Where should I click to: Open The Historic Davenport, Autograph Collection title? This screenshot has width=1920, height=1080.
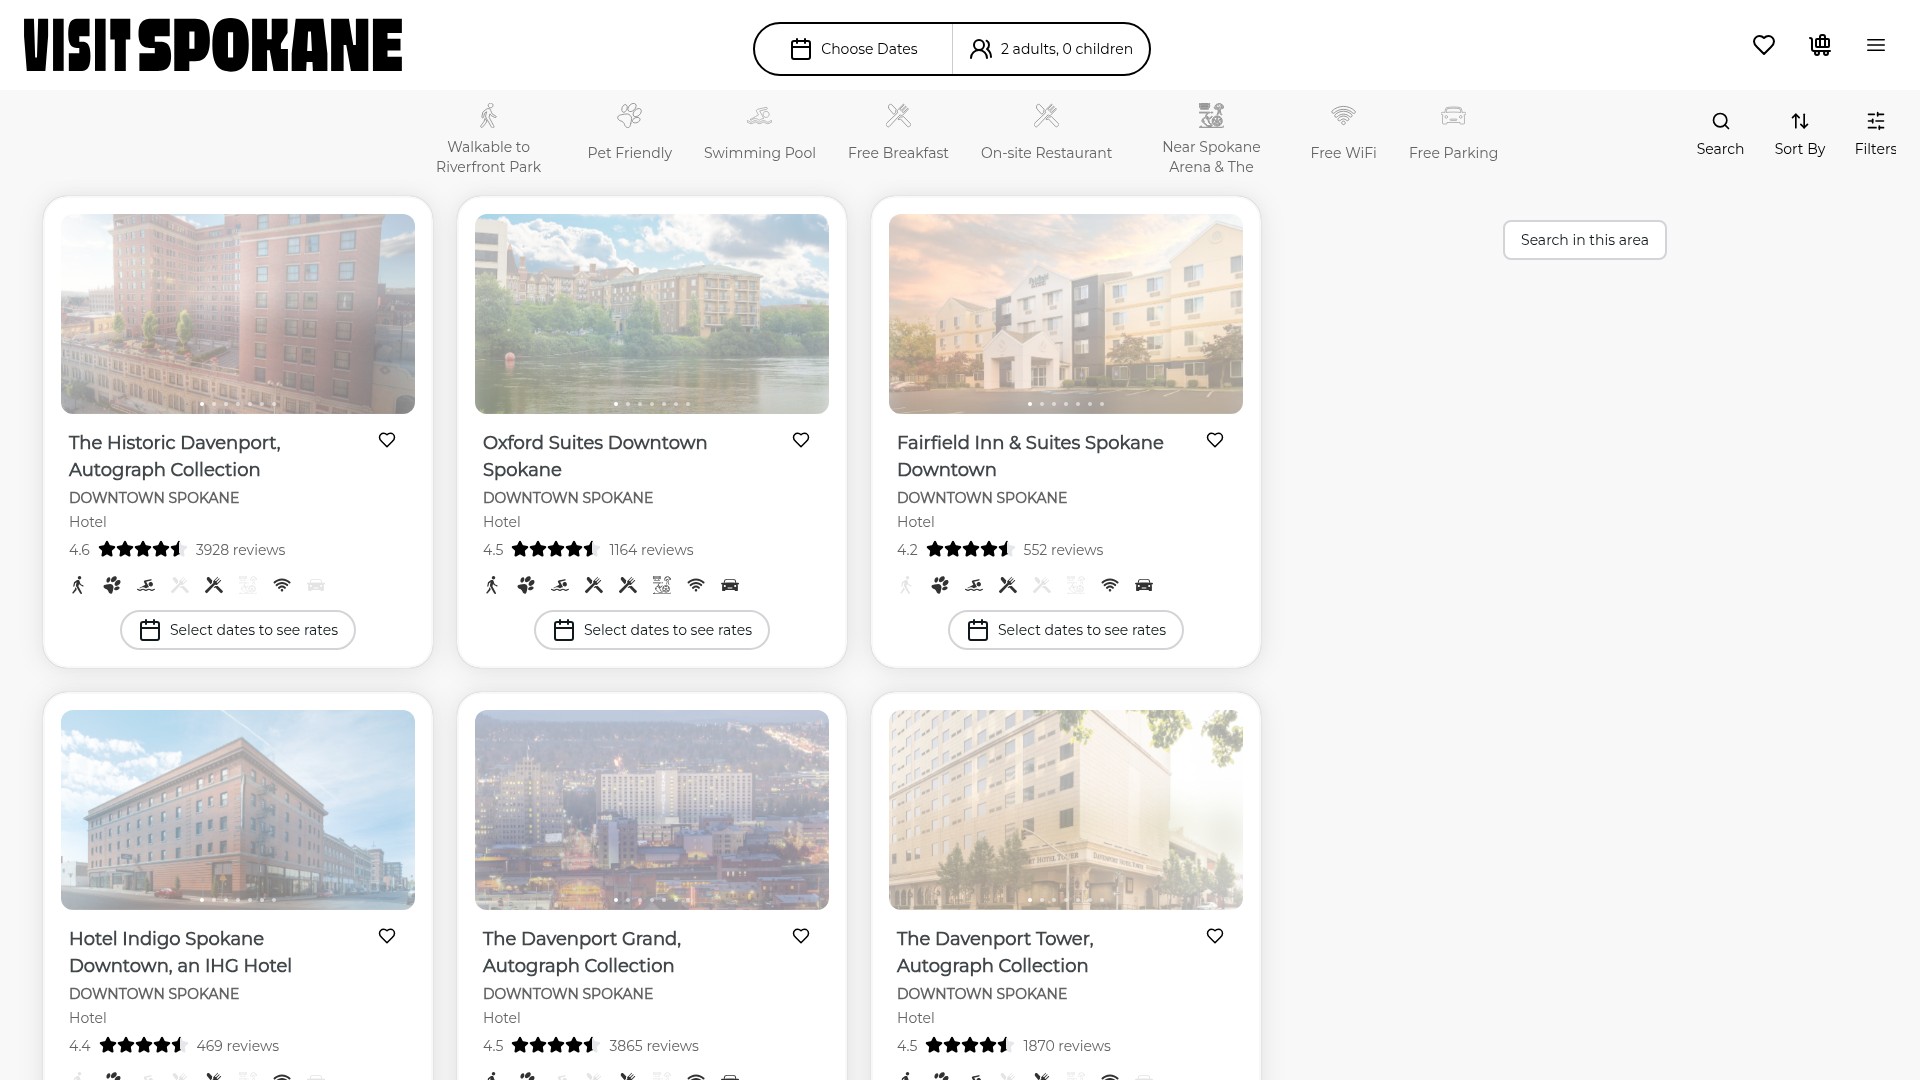(x=175, y=456)
